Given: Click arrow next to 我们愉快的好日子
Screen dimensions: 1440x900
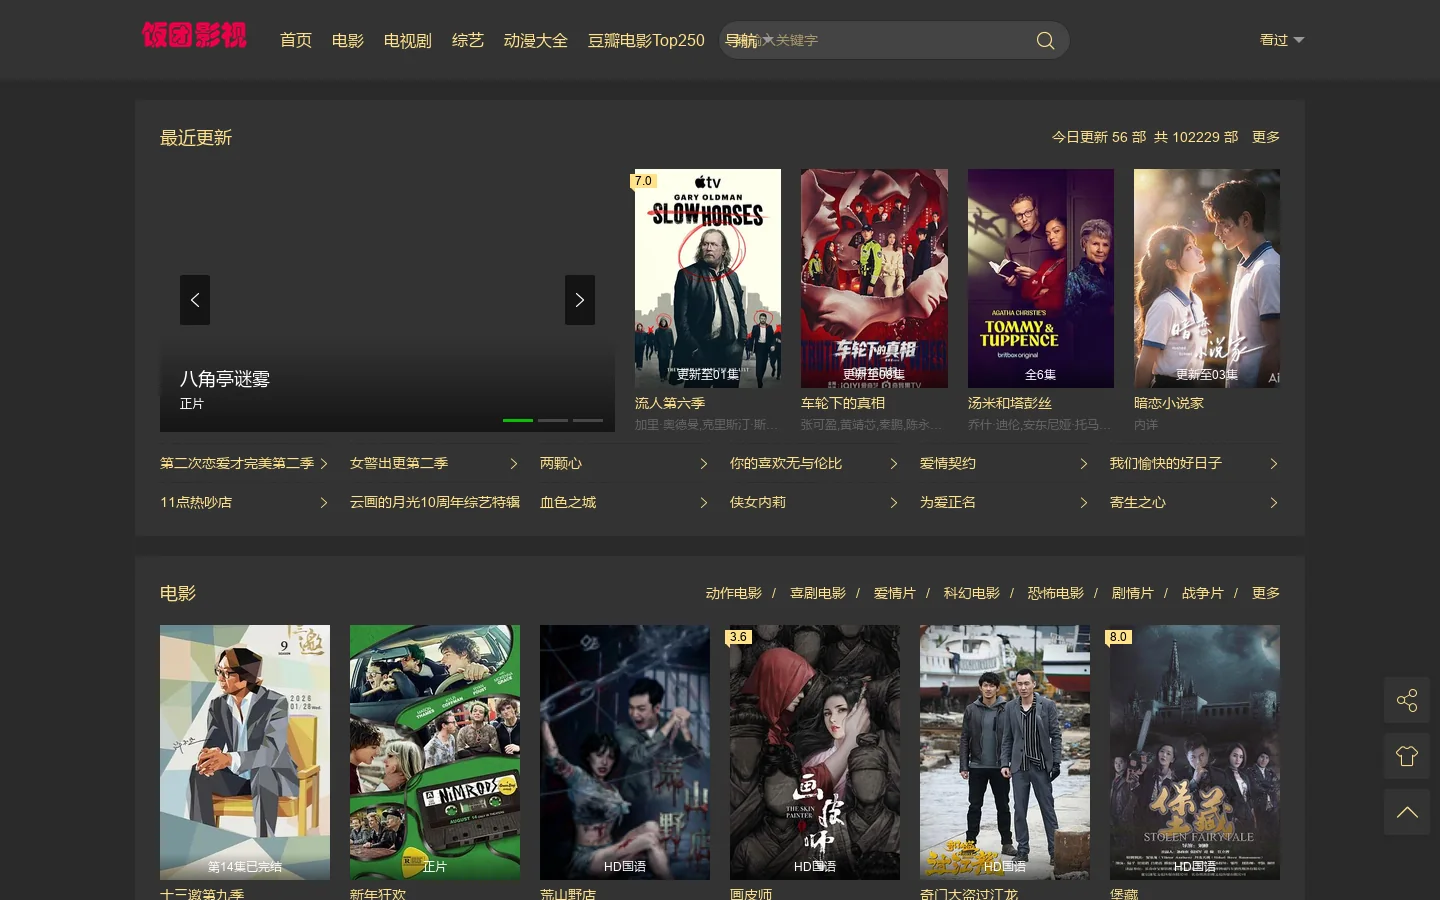Looking at the screenshot, I should click(1274, 464).
